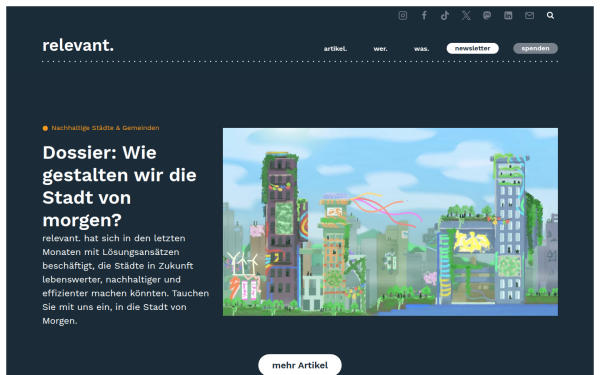Screen dimensions: 600x375
Task: Open the Mastodon icon
Action: [487, 15]
